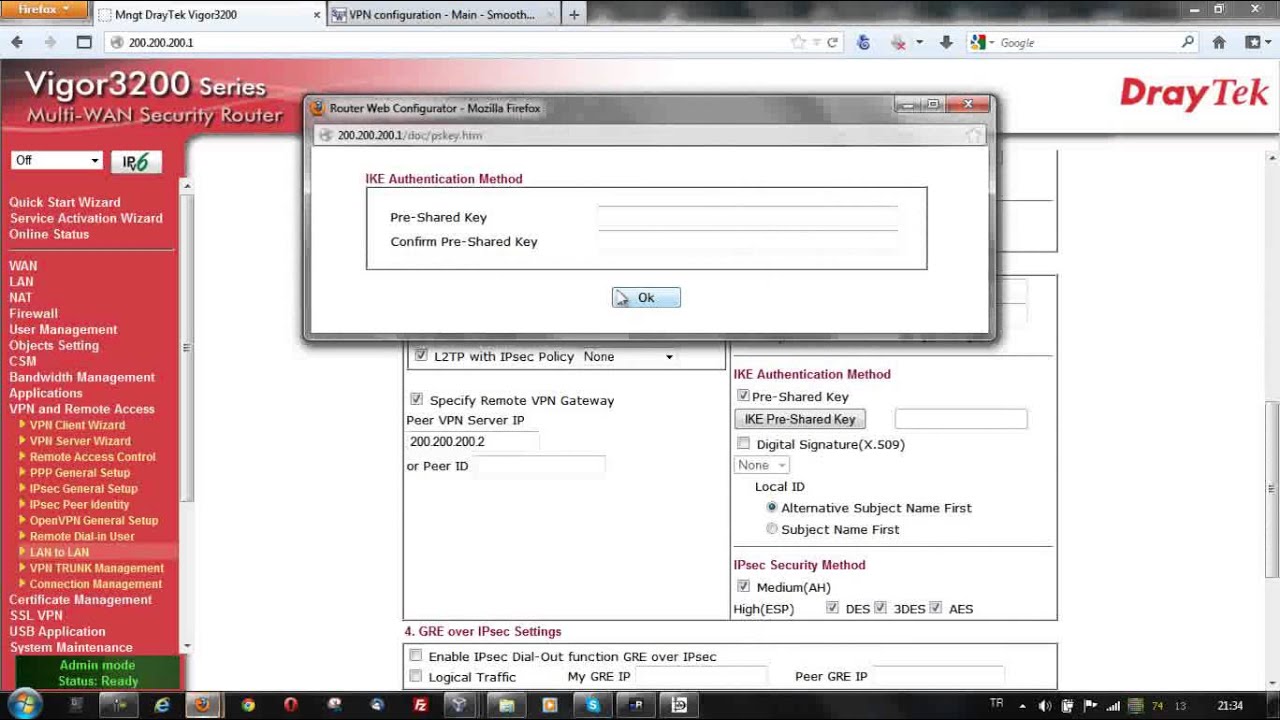
Task: Open the bookmarks menu icon
Action: pyautogui.click(x=1252, y=42)
